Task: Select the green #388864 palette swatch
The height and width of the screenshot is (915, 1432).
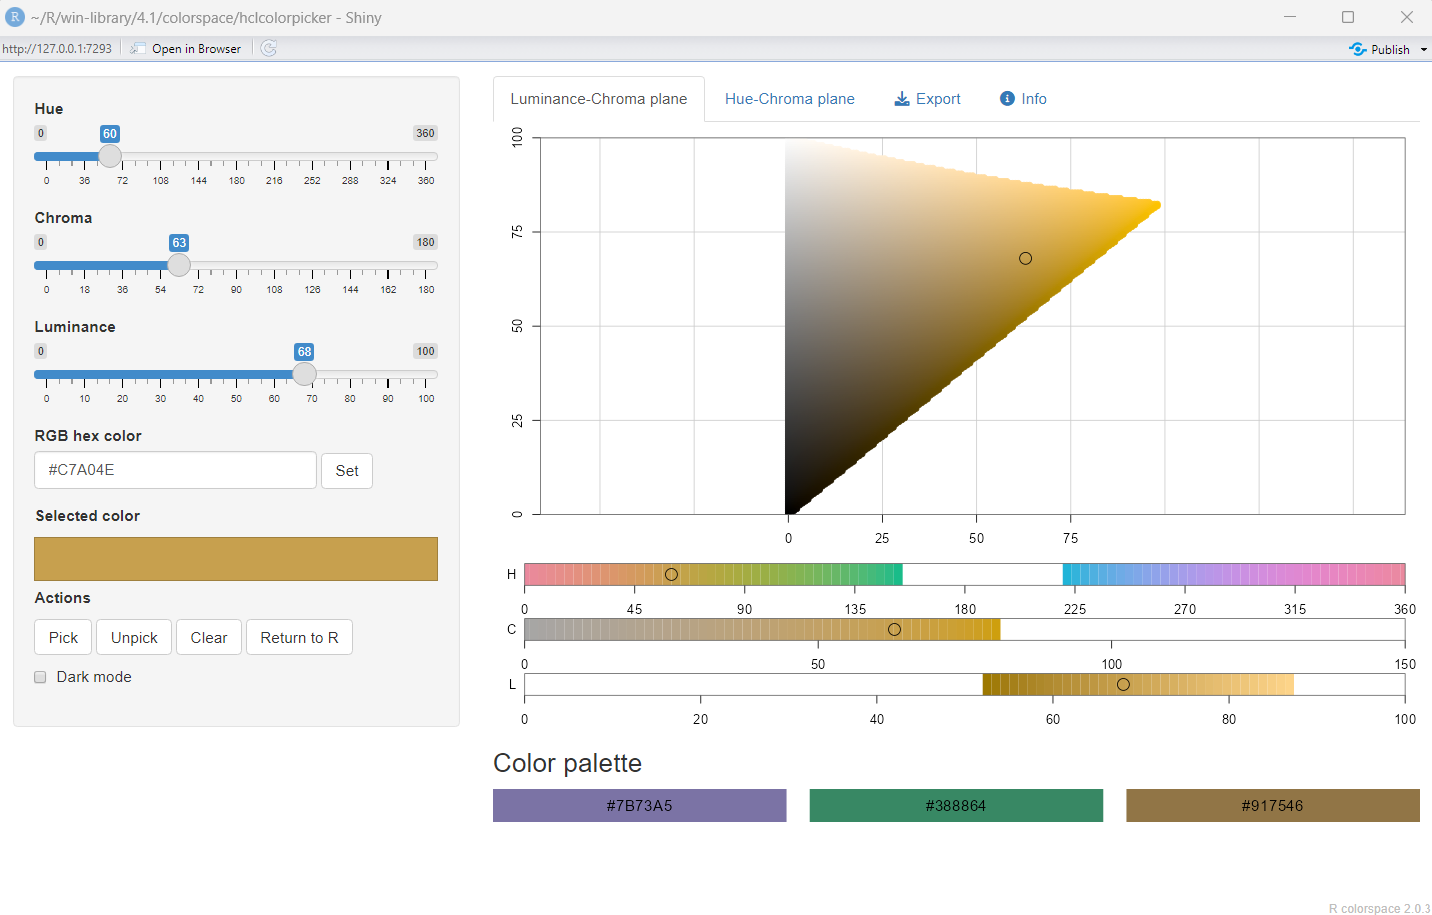Action: pos(955,806)
